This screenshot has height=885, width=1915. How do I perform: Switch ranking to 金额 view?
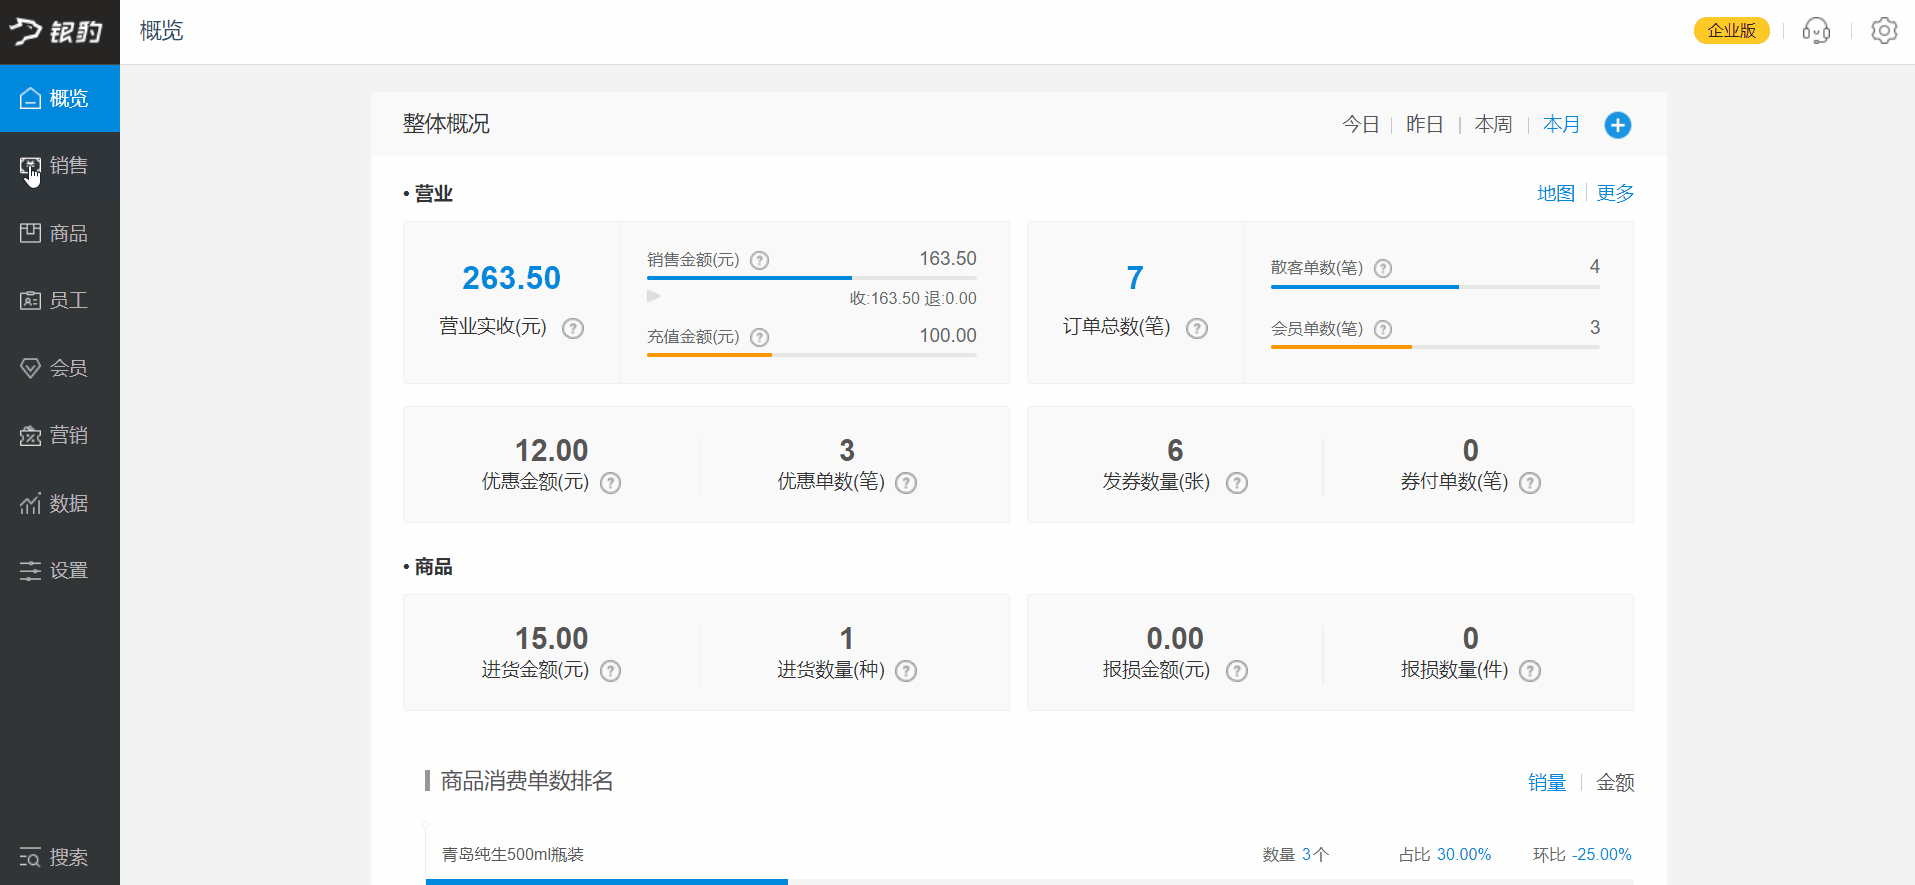coord(1614,782)
